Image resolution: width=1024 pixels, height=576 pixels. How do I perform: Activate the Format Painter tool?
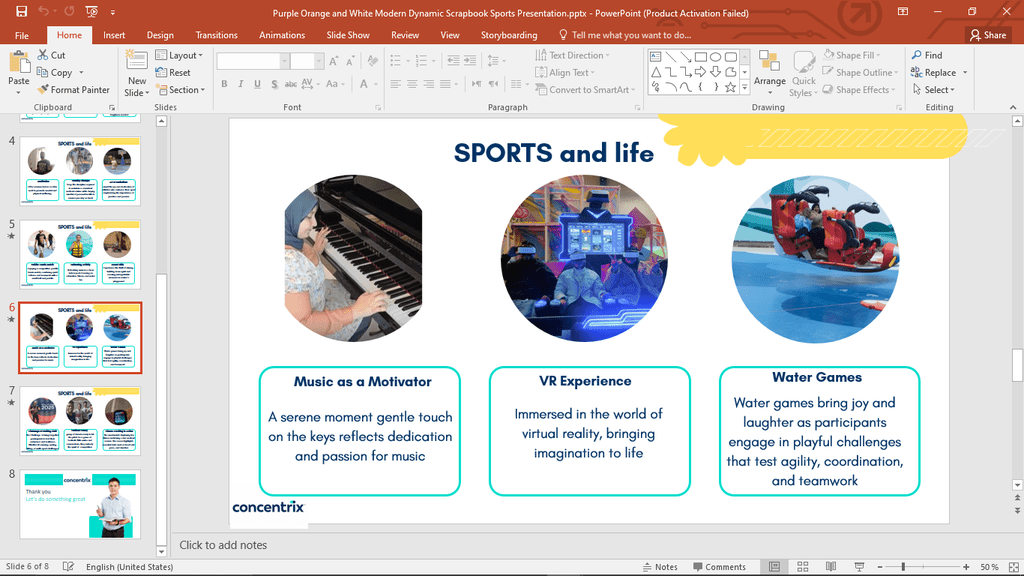(x=73, y=90)
